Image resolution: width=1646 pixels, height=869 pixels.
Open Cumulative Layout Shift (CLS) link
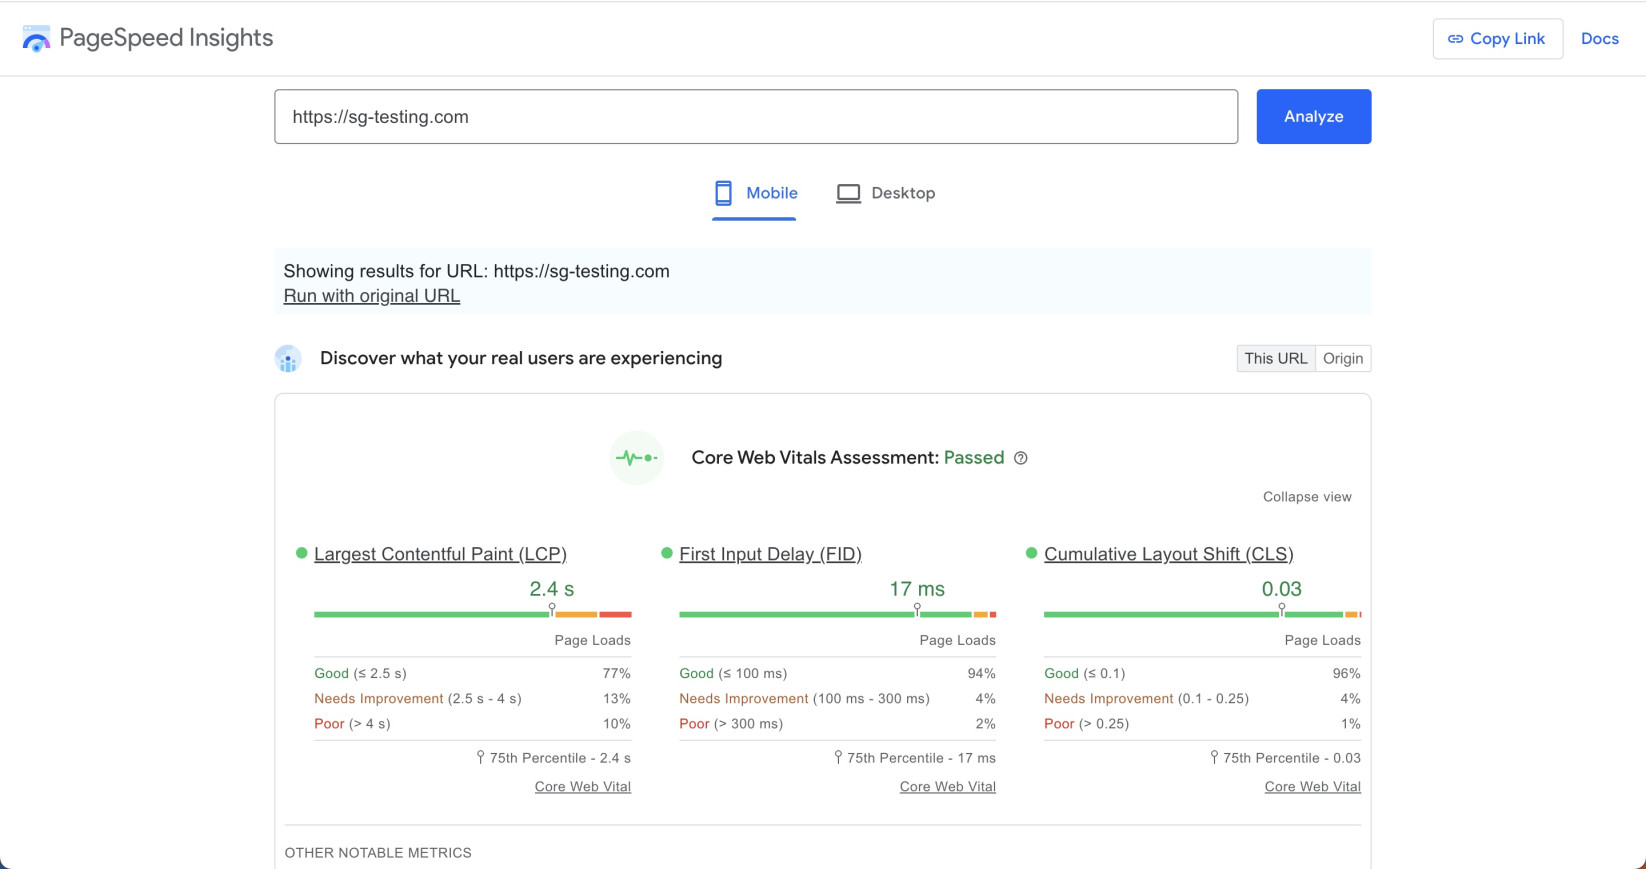pos(1169,554)
